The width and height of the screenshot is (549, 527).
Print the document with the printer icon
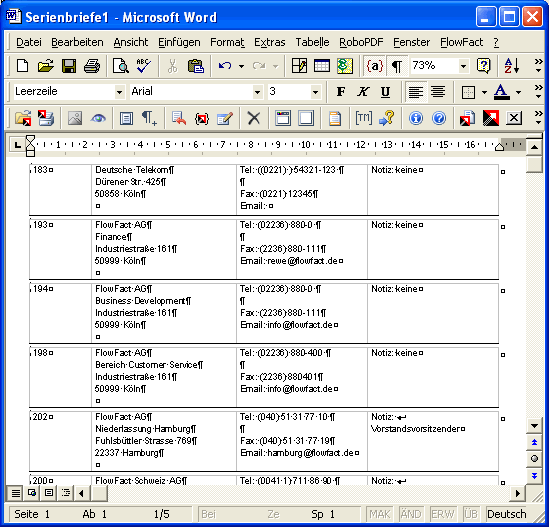(x=92, y=66)
